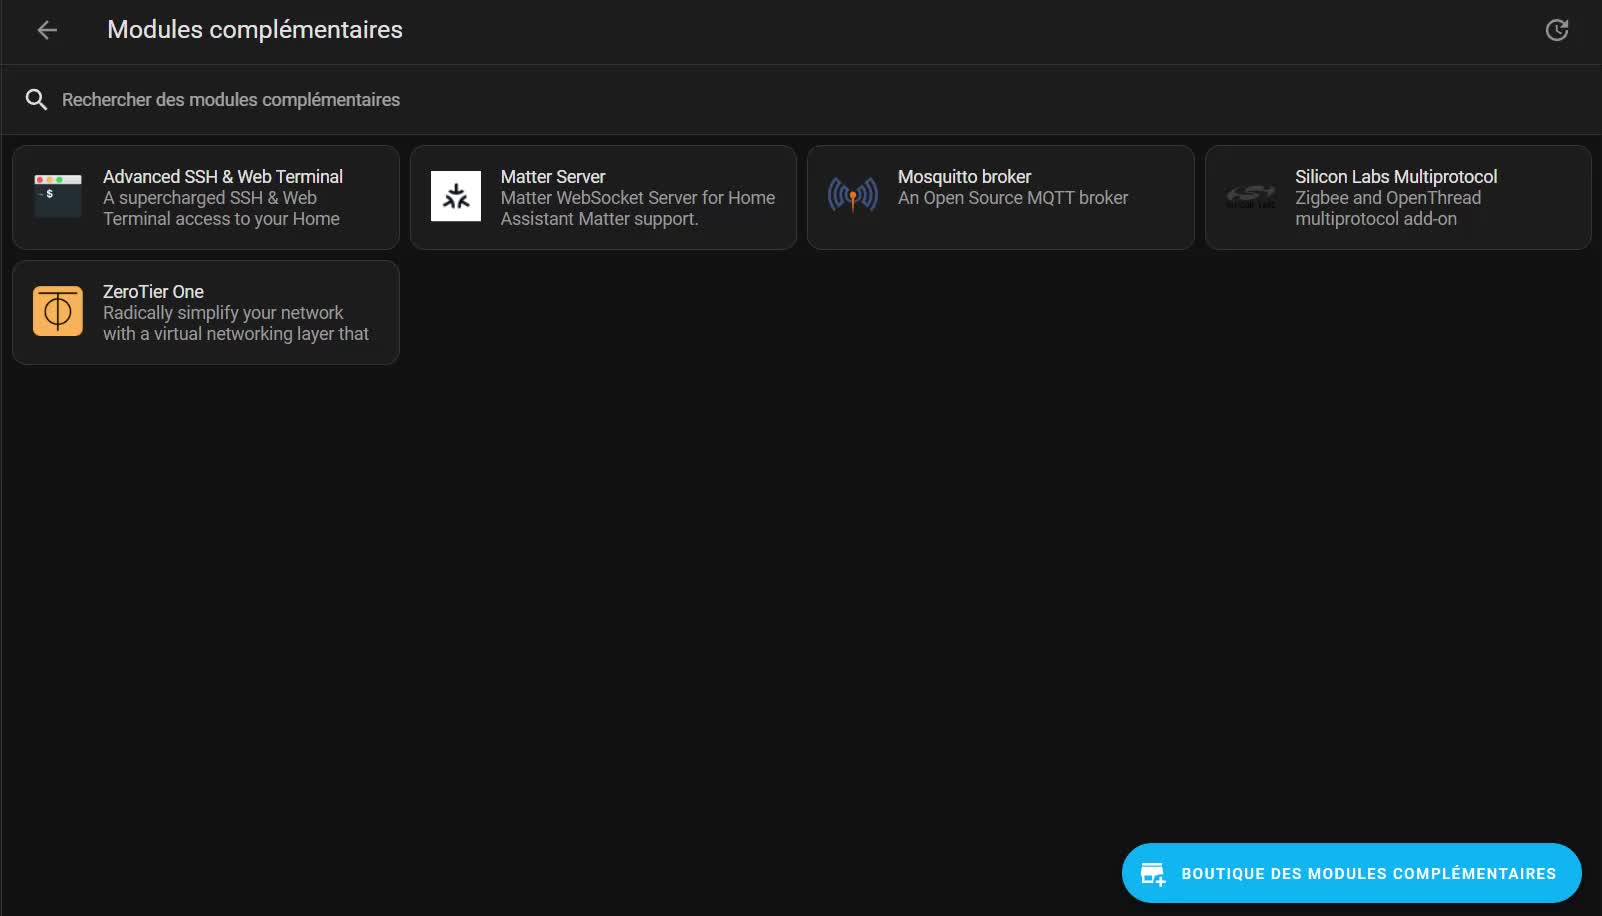
Task: Click 'Radically simplify your network' description
Action: click(223, 313)
